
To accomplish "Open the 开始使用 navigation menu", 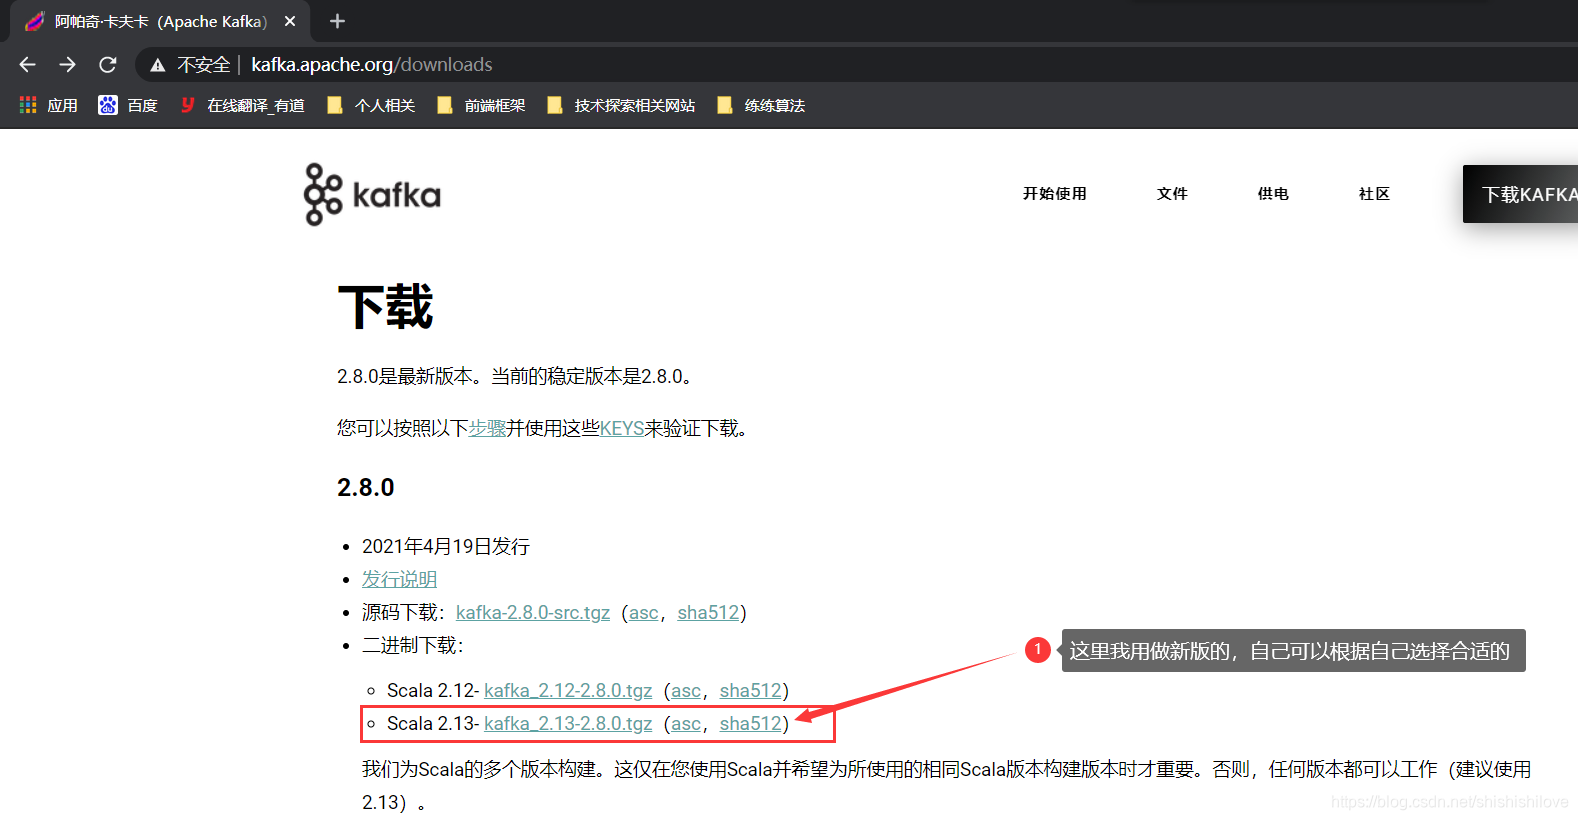I will (1054, 194).
